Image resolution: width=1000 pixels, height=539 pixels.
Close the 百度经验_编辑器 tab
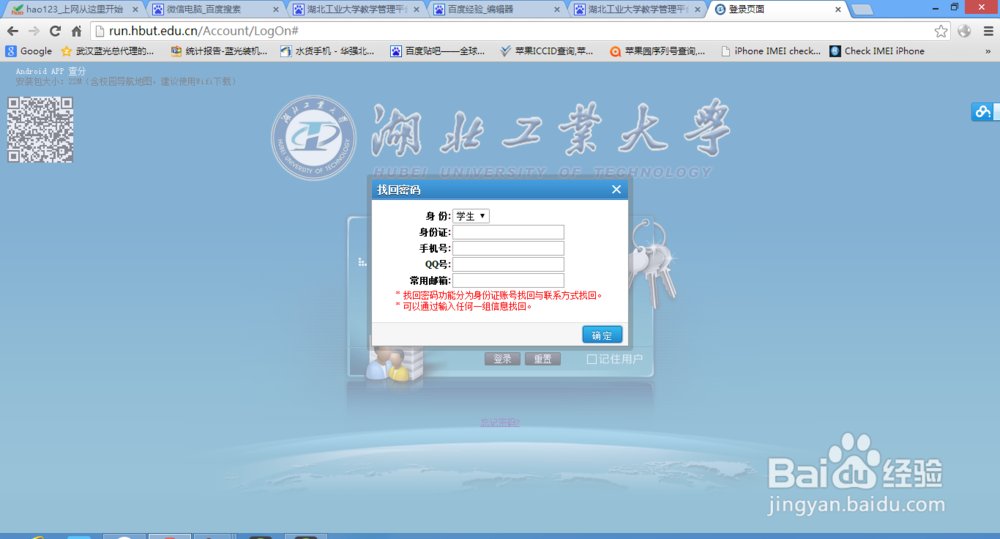point(557,10)
